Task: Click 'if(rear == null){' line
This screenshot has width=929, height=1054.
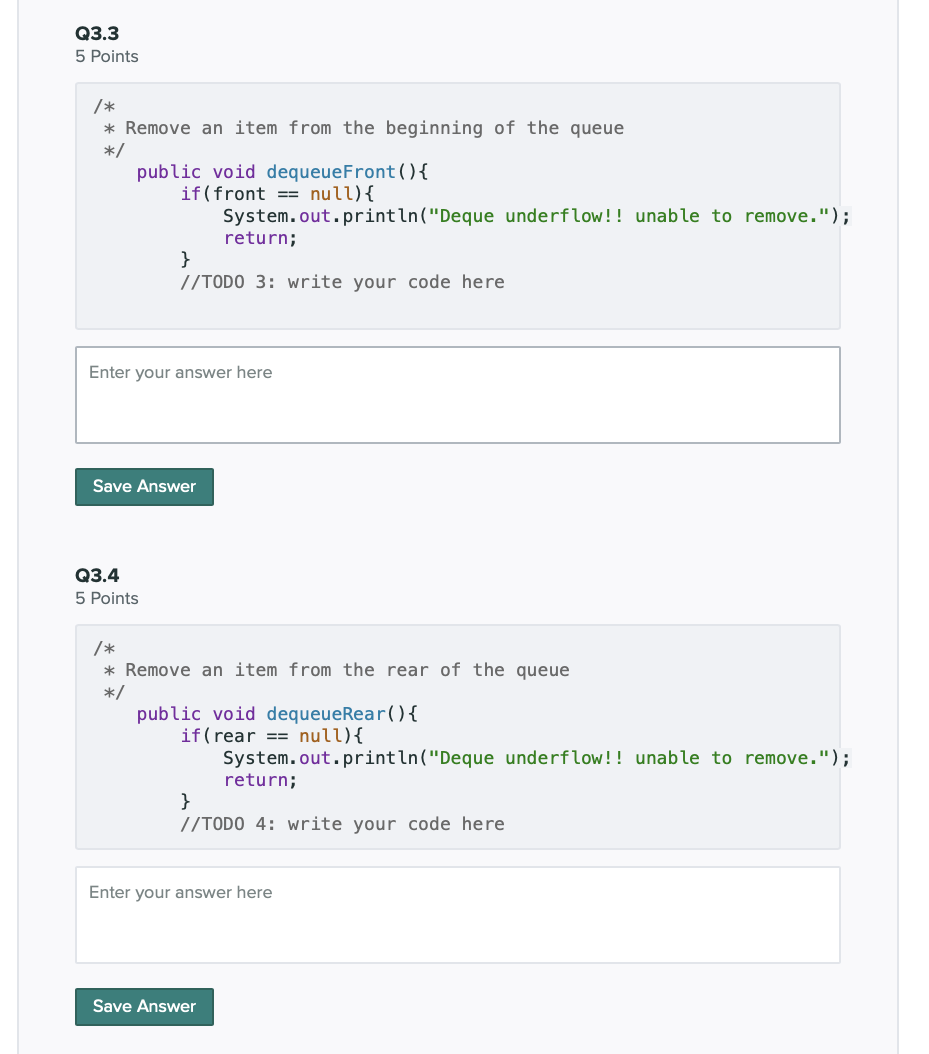Action: (x=272, y=736)
